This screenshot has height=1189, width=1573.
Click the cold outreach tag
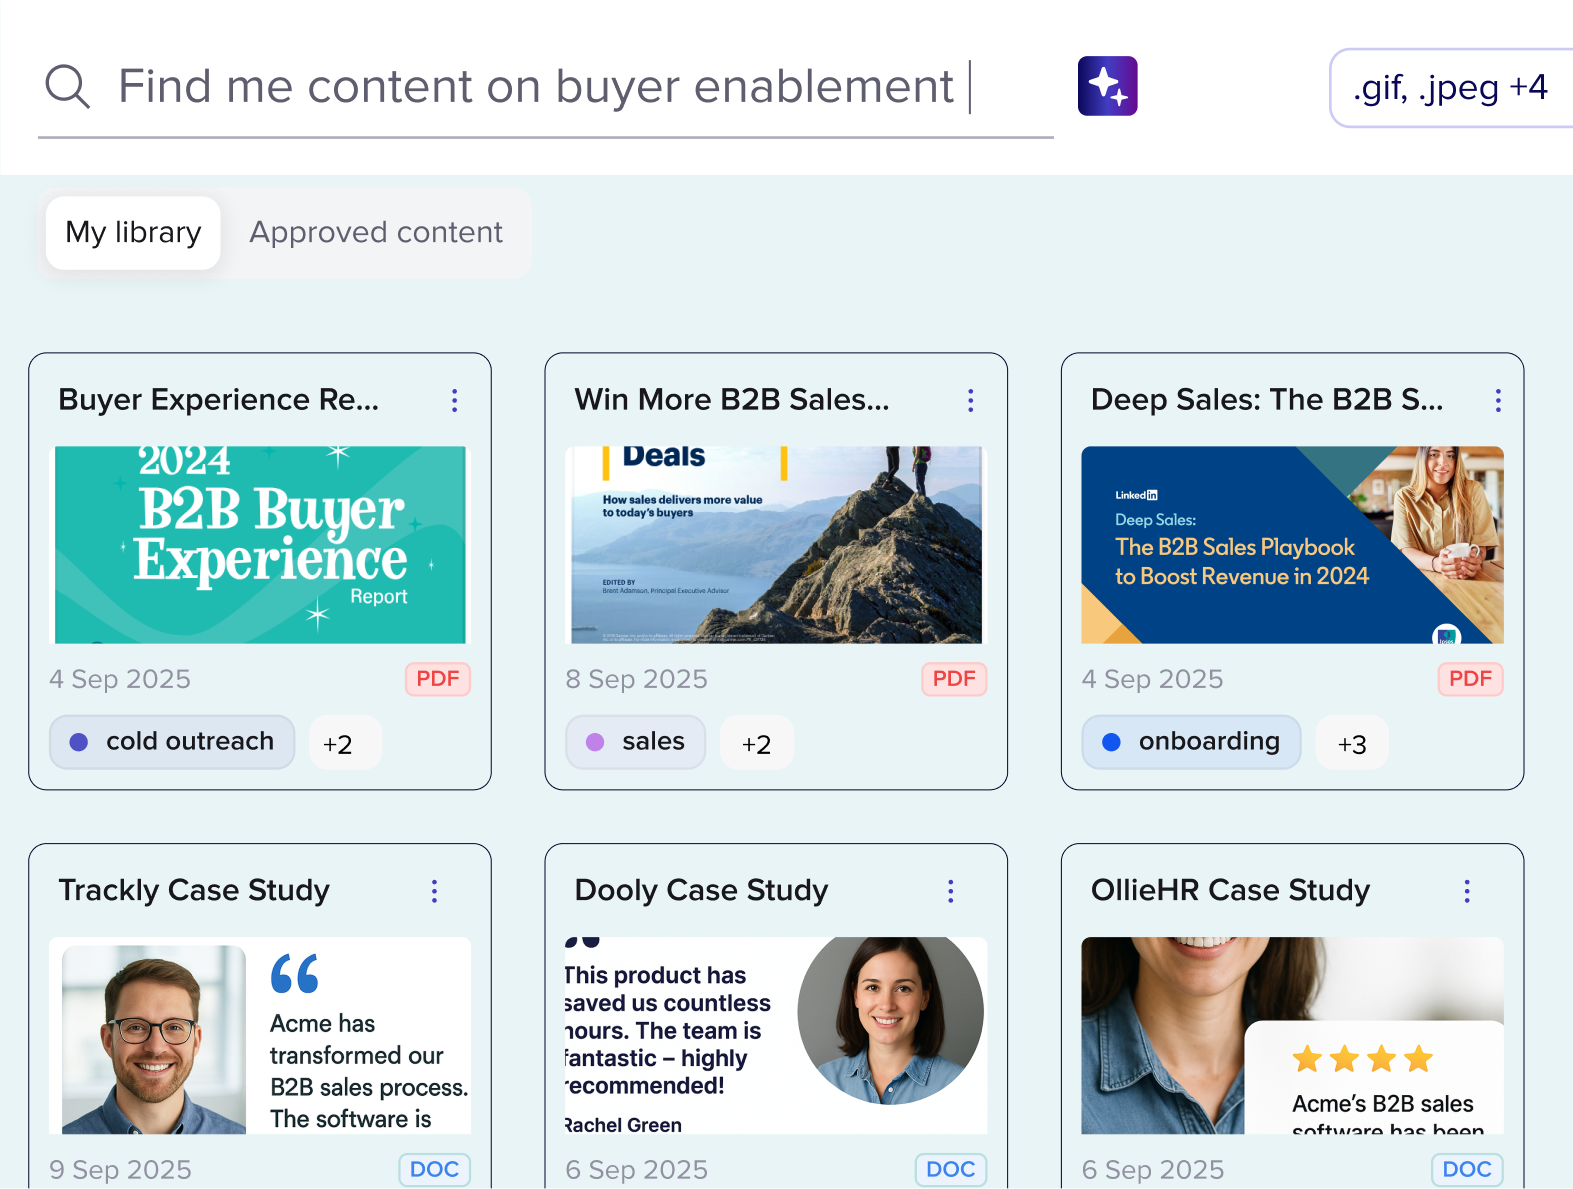pos(172,742)
